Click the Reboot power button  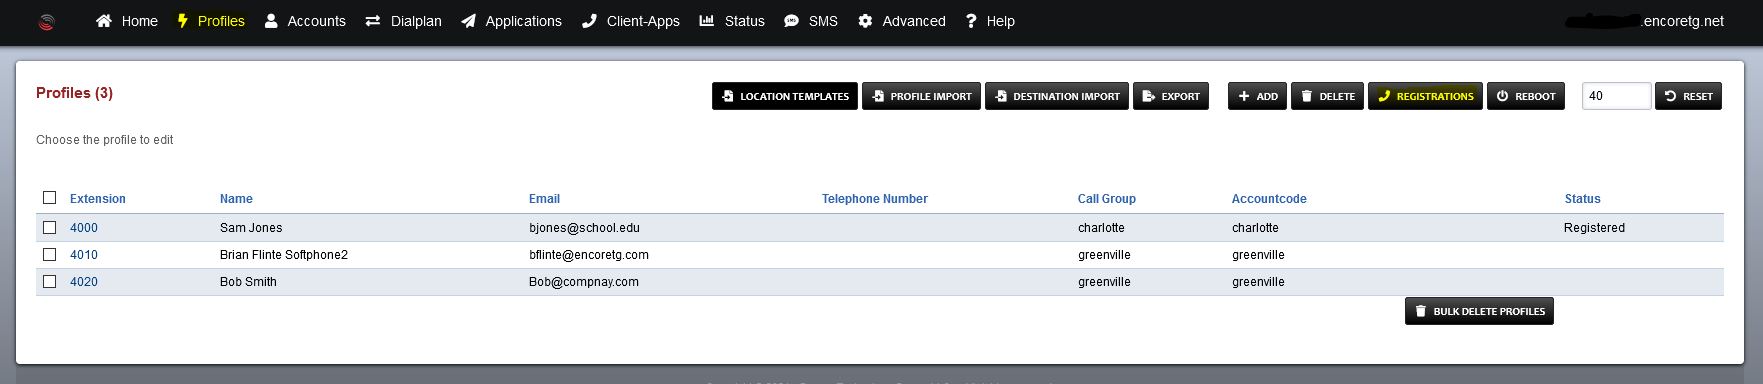tap(1526, 96)
